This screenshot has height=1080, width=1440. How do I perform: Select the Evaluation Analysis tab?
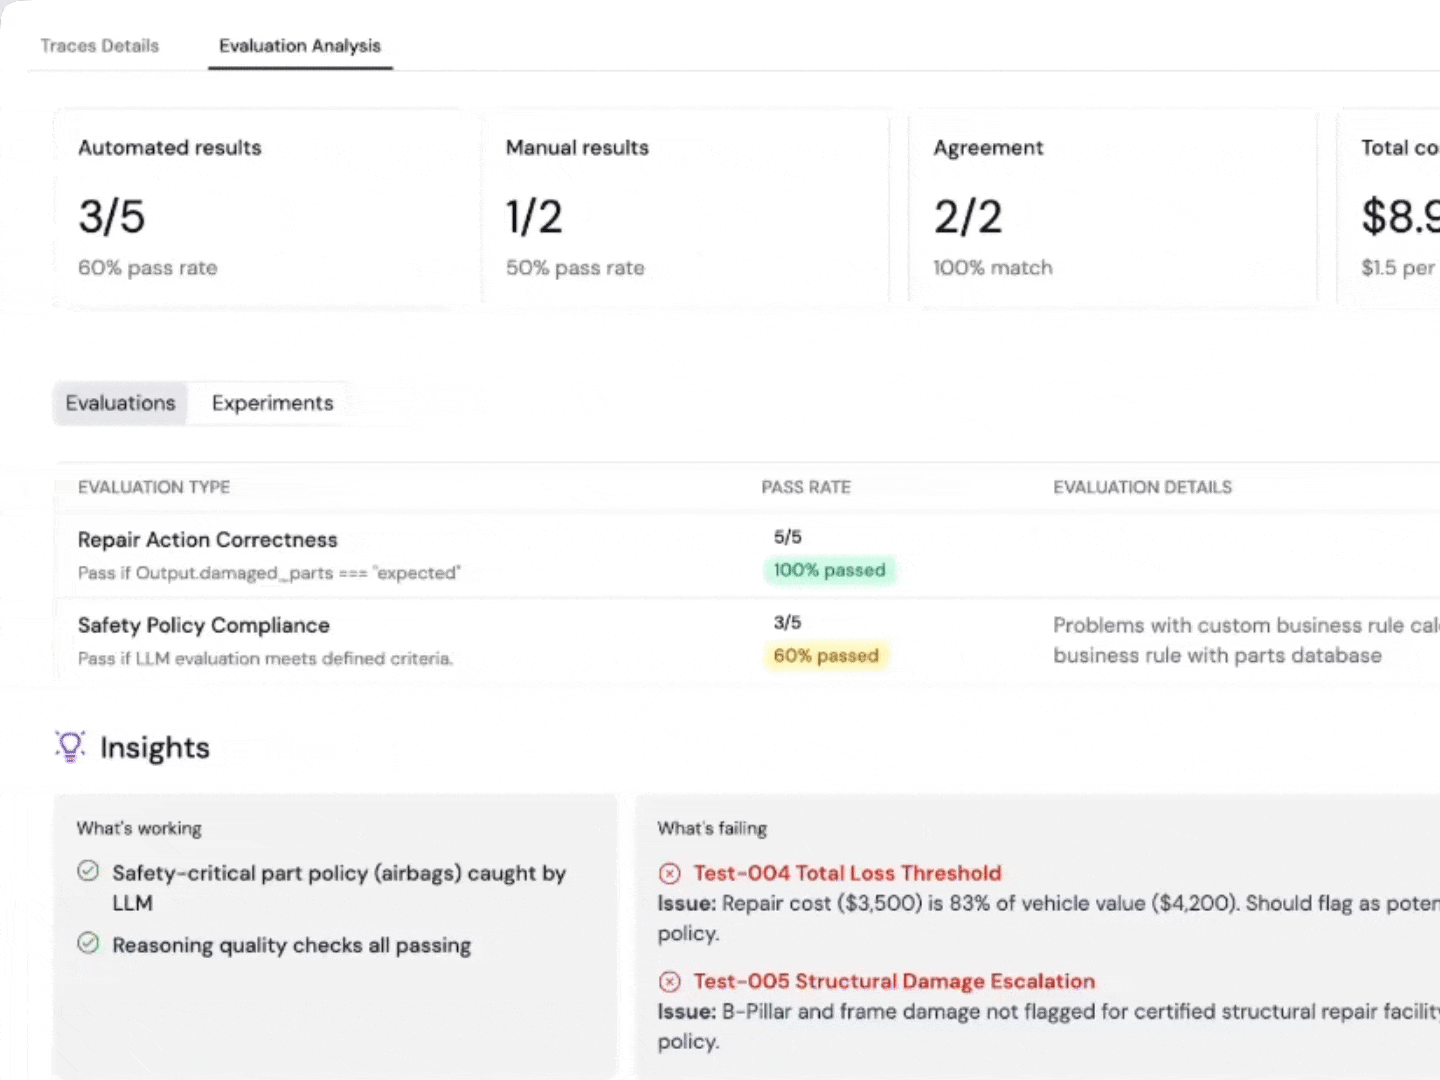click(x=300, y=46)
